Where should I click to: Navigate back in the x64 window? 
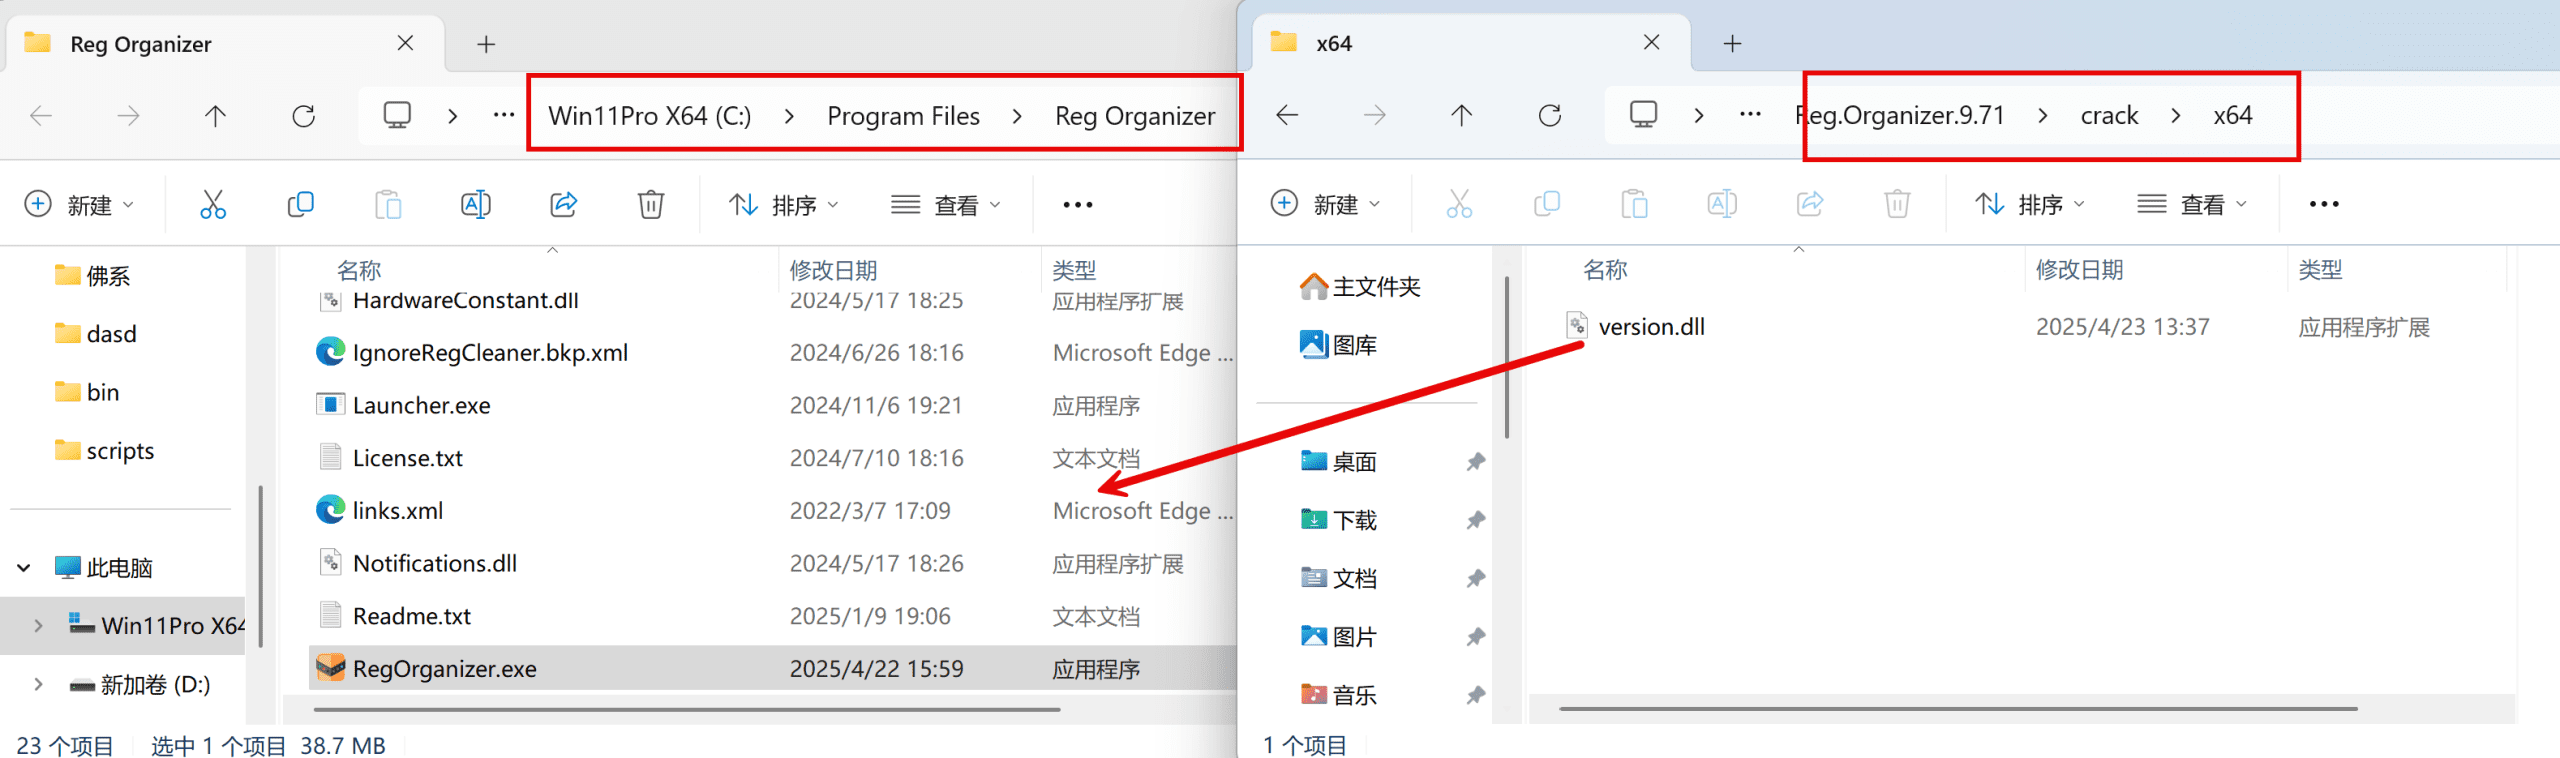1287,116
